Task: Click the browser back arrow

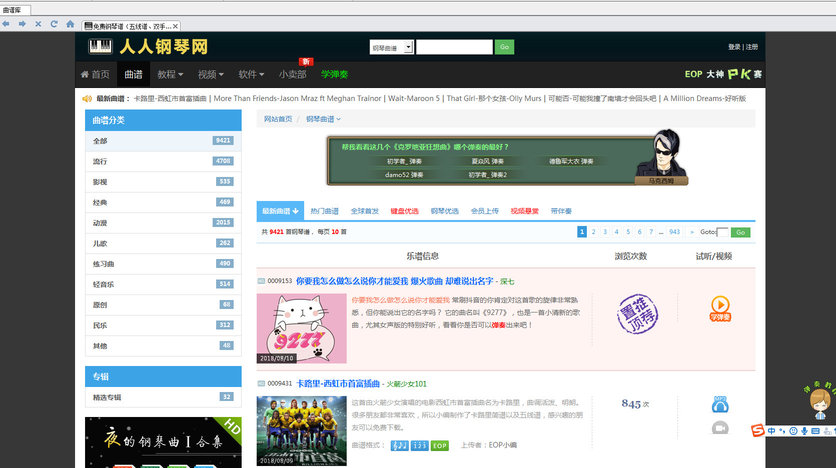Action: (9, 23)
